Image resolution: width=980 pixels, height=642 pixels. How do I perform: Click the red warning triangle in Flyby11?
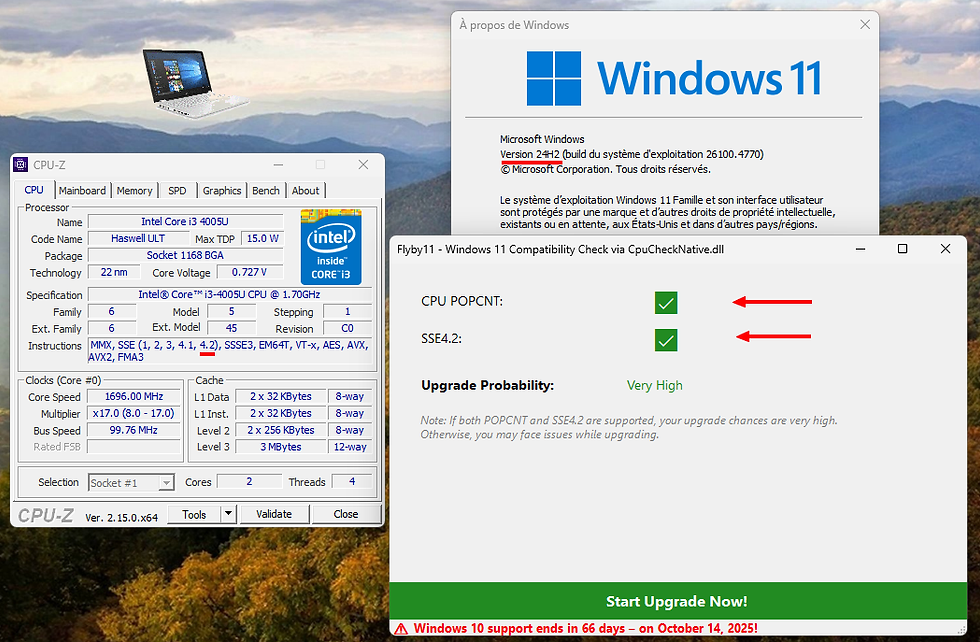click(x=401, y=629)
